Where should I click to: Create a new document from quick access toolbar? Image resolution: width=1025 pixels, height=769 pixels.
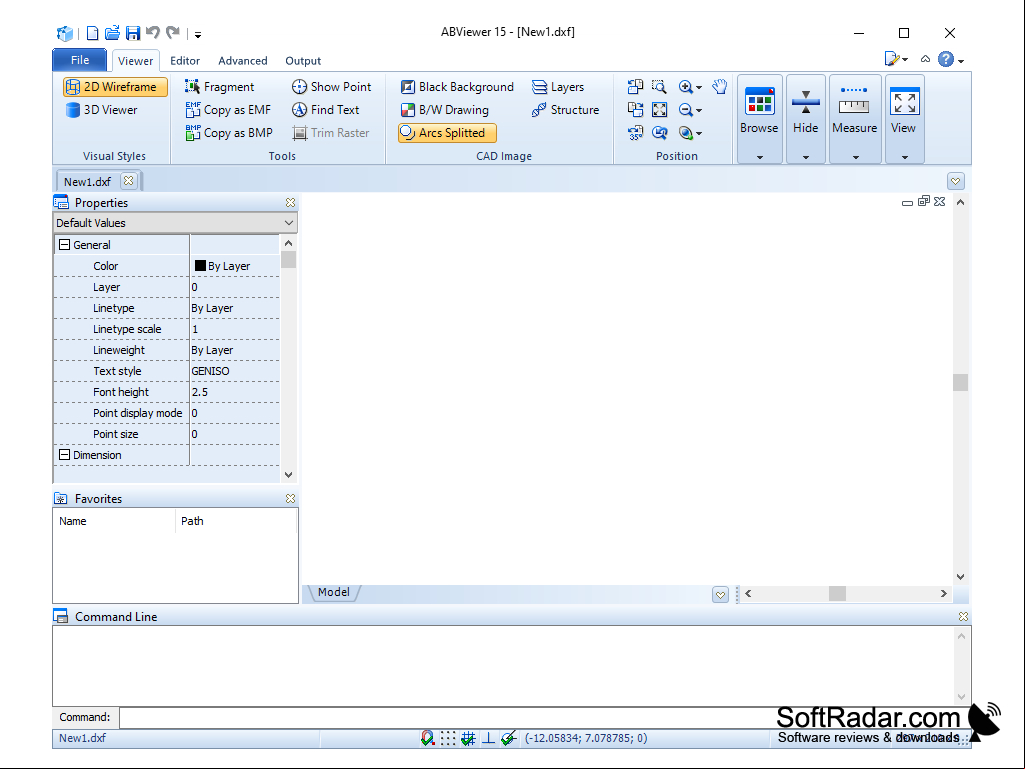pos(92,33)
